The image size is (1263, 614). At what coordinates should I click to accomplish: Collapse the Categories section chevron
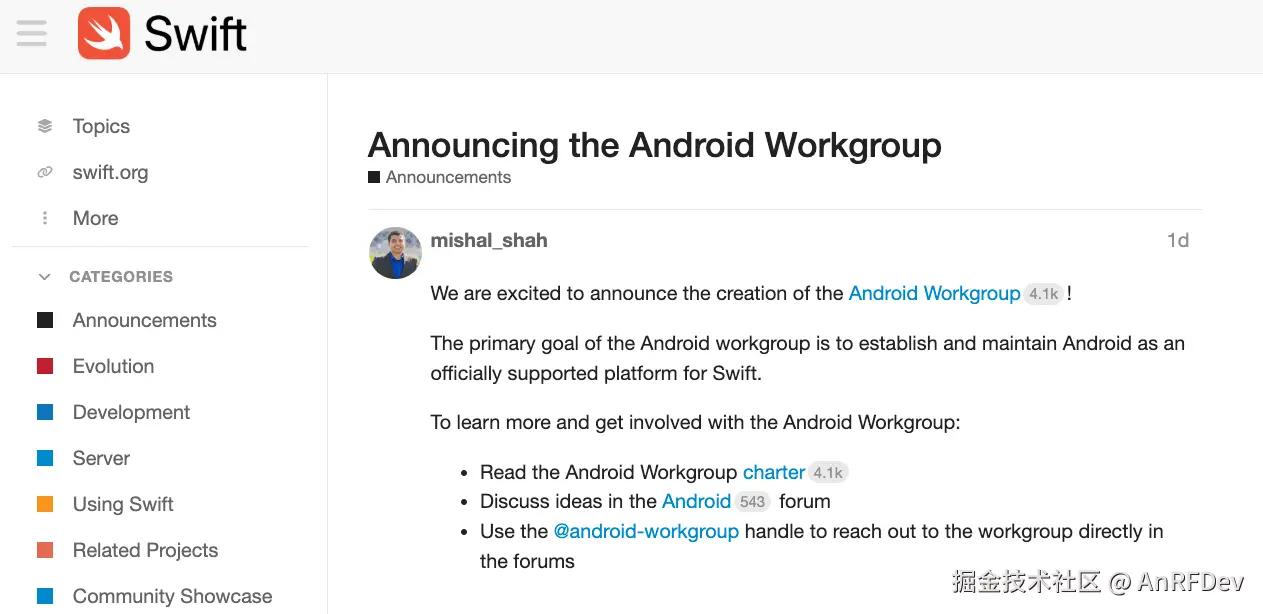[x=44, y=276]
